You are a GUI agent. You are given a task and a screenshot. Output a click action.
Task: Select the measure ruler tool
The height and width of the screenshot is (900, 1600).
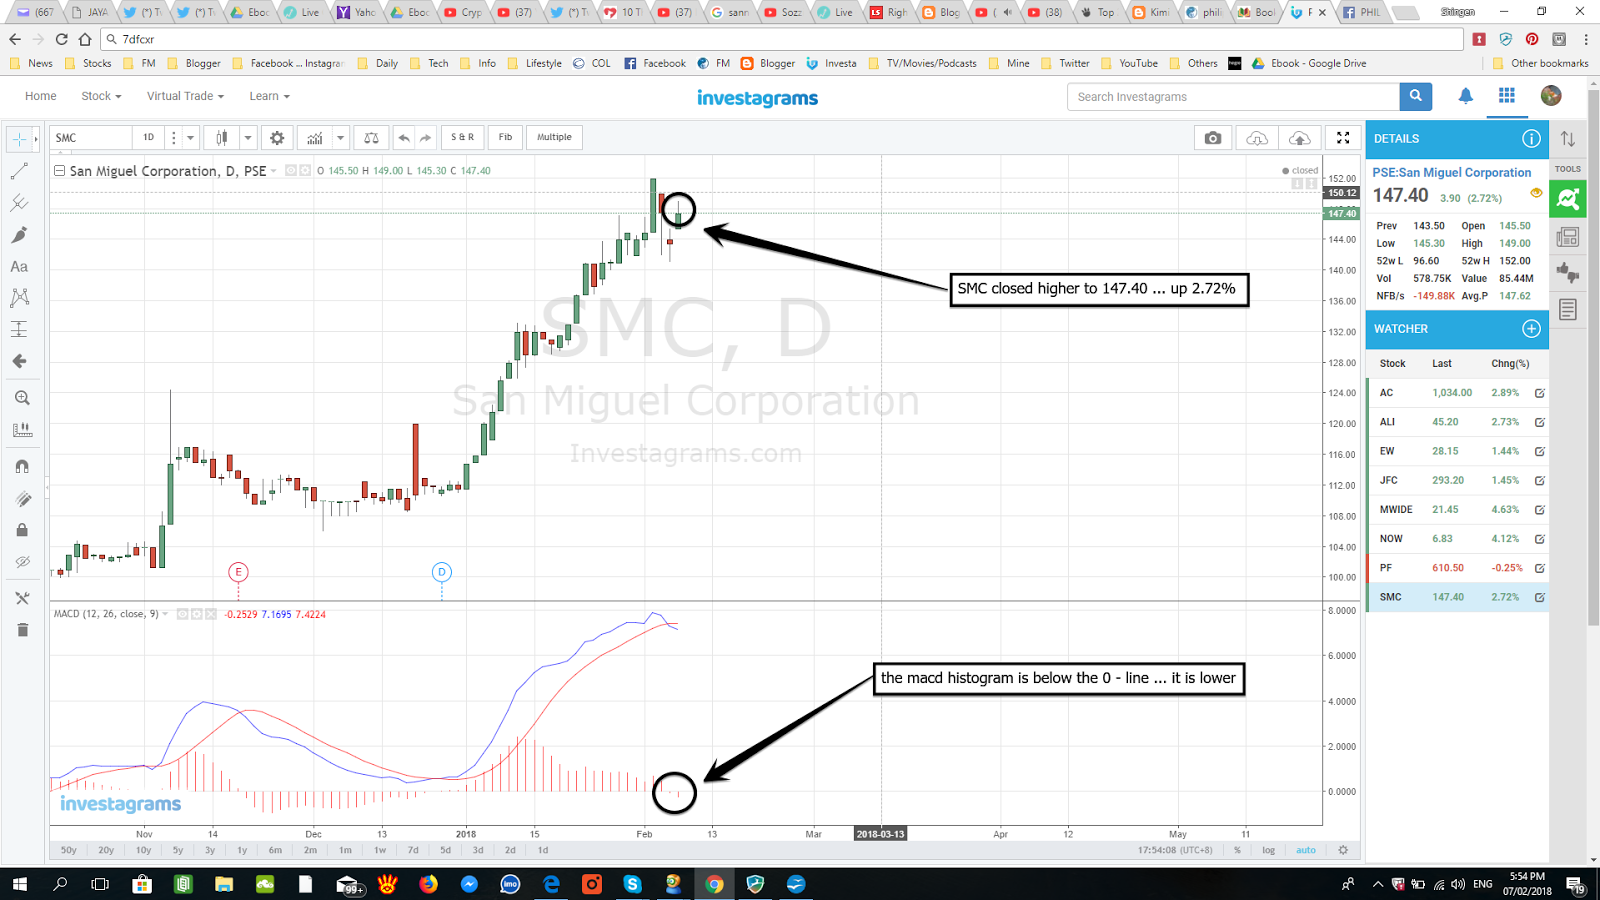[22, 430]
